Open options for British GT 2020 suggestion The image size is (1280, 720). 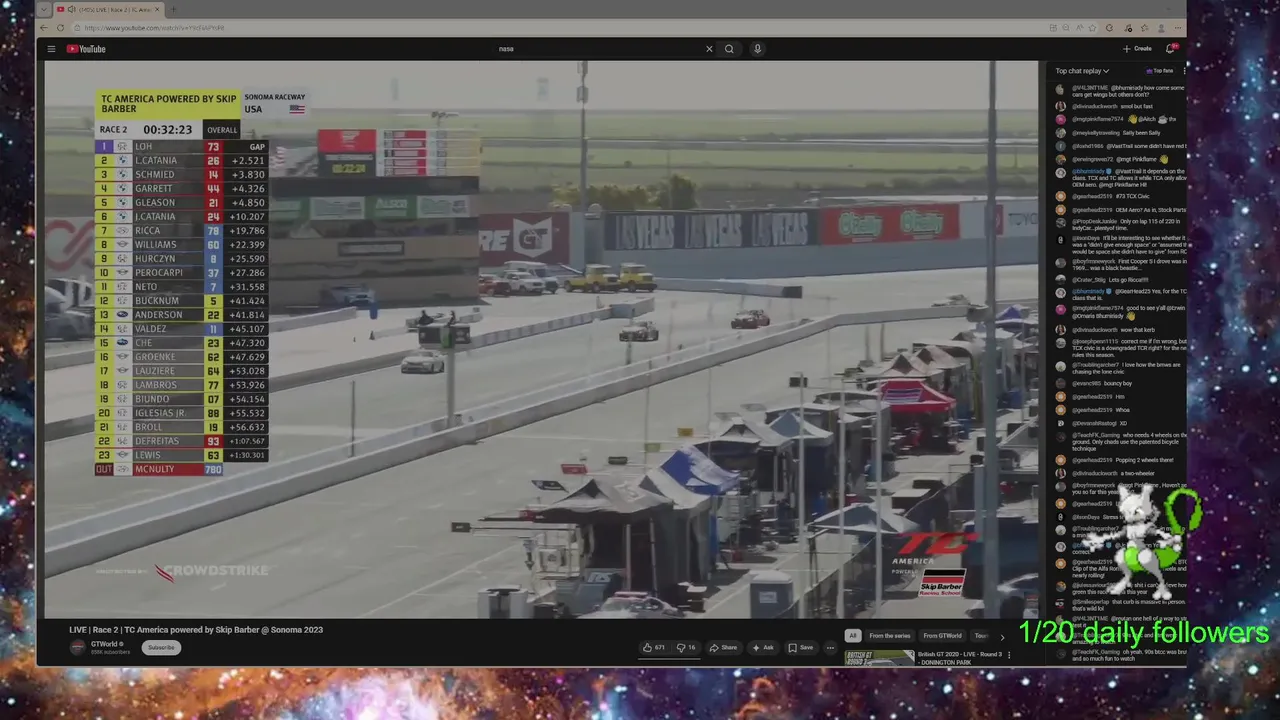click(x=1008, y=656)
